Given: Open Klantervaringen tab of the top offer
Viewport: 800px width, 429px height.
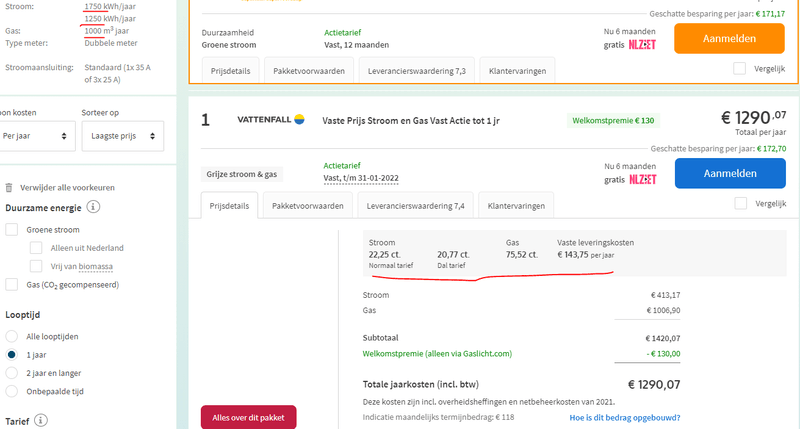Looking at the screenshot, I should click(x=517, y=70).
